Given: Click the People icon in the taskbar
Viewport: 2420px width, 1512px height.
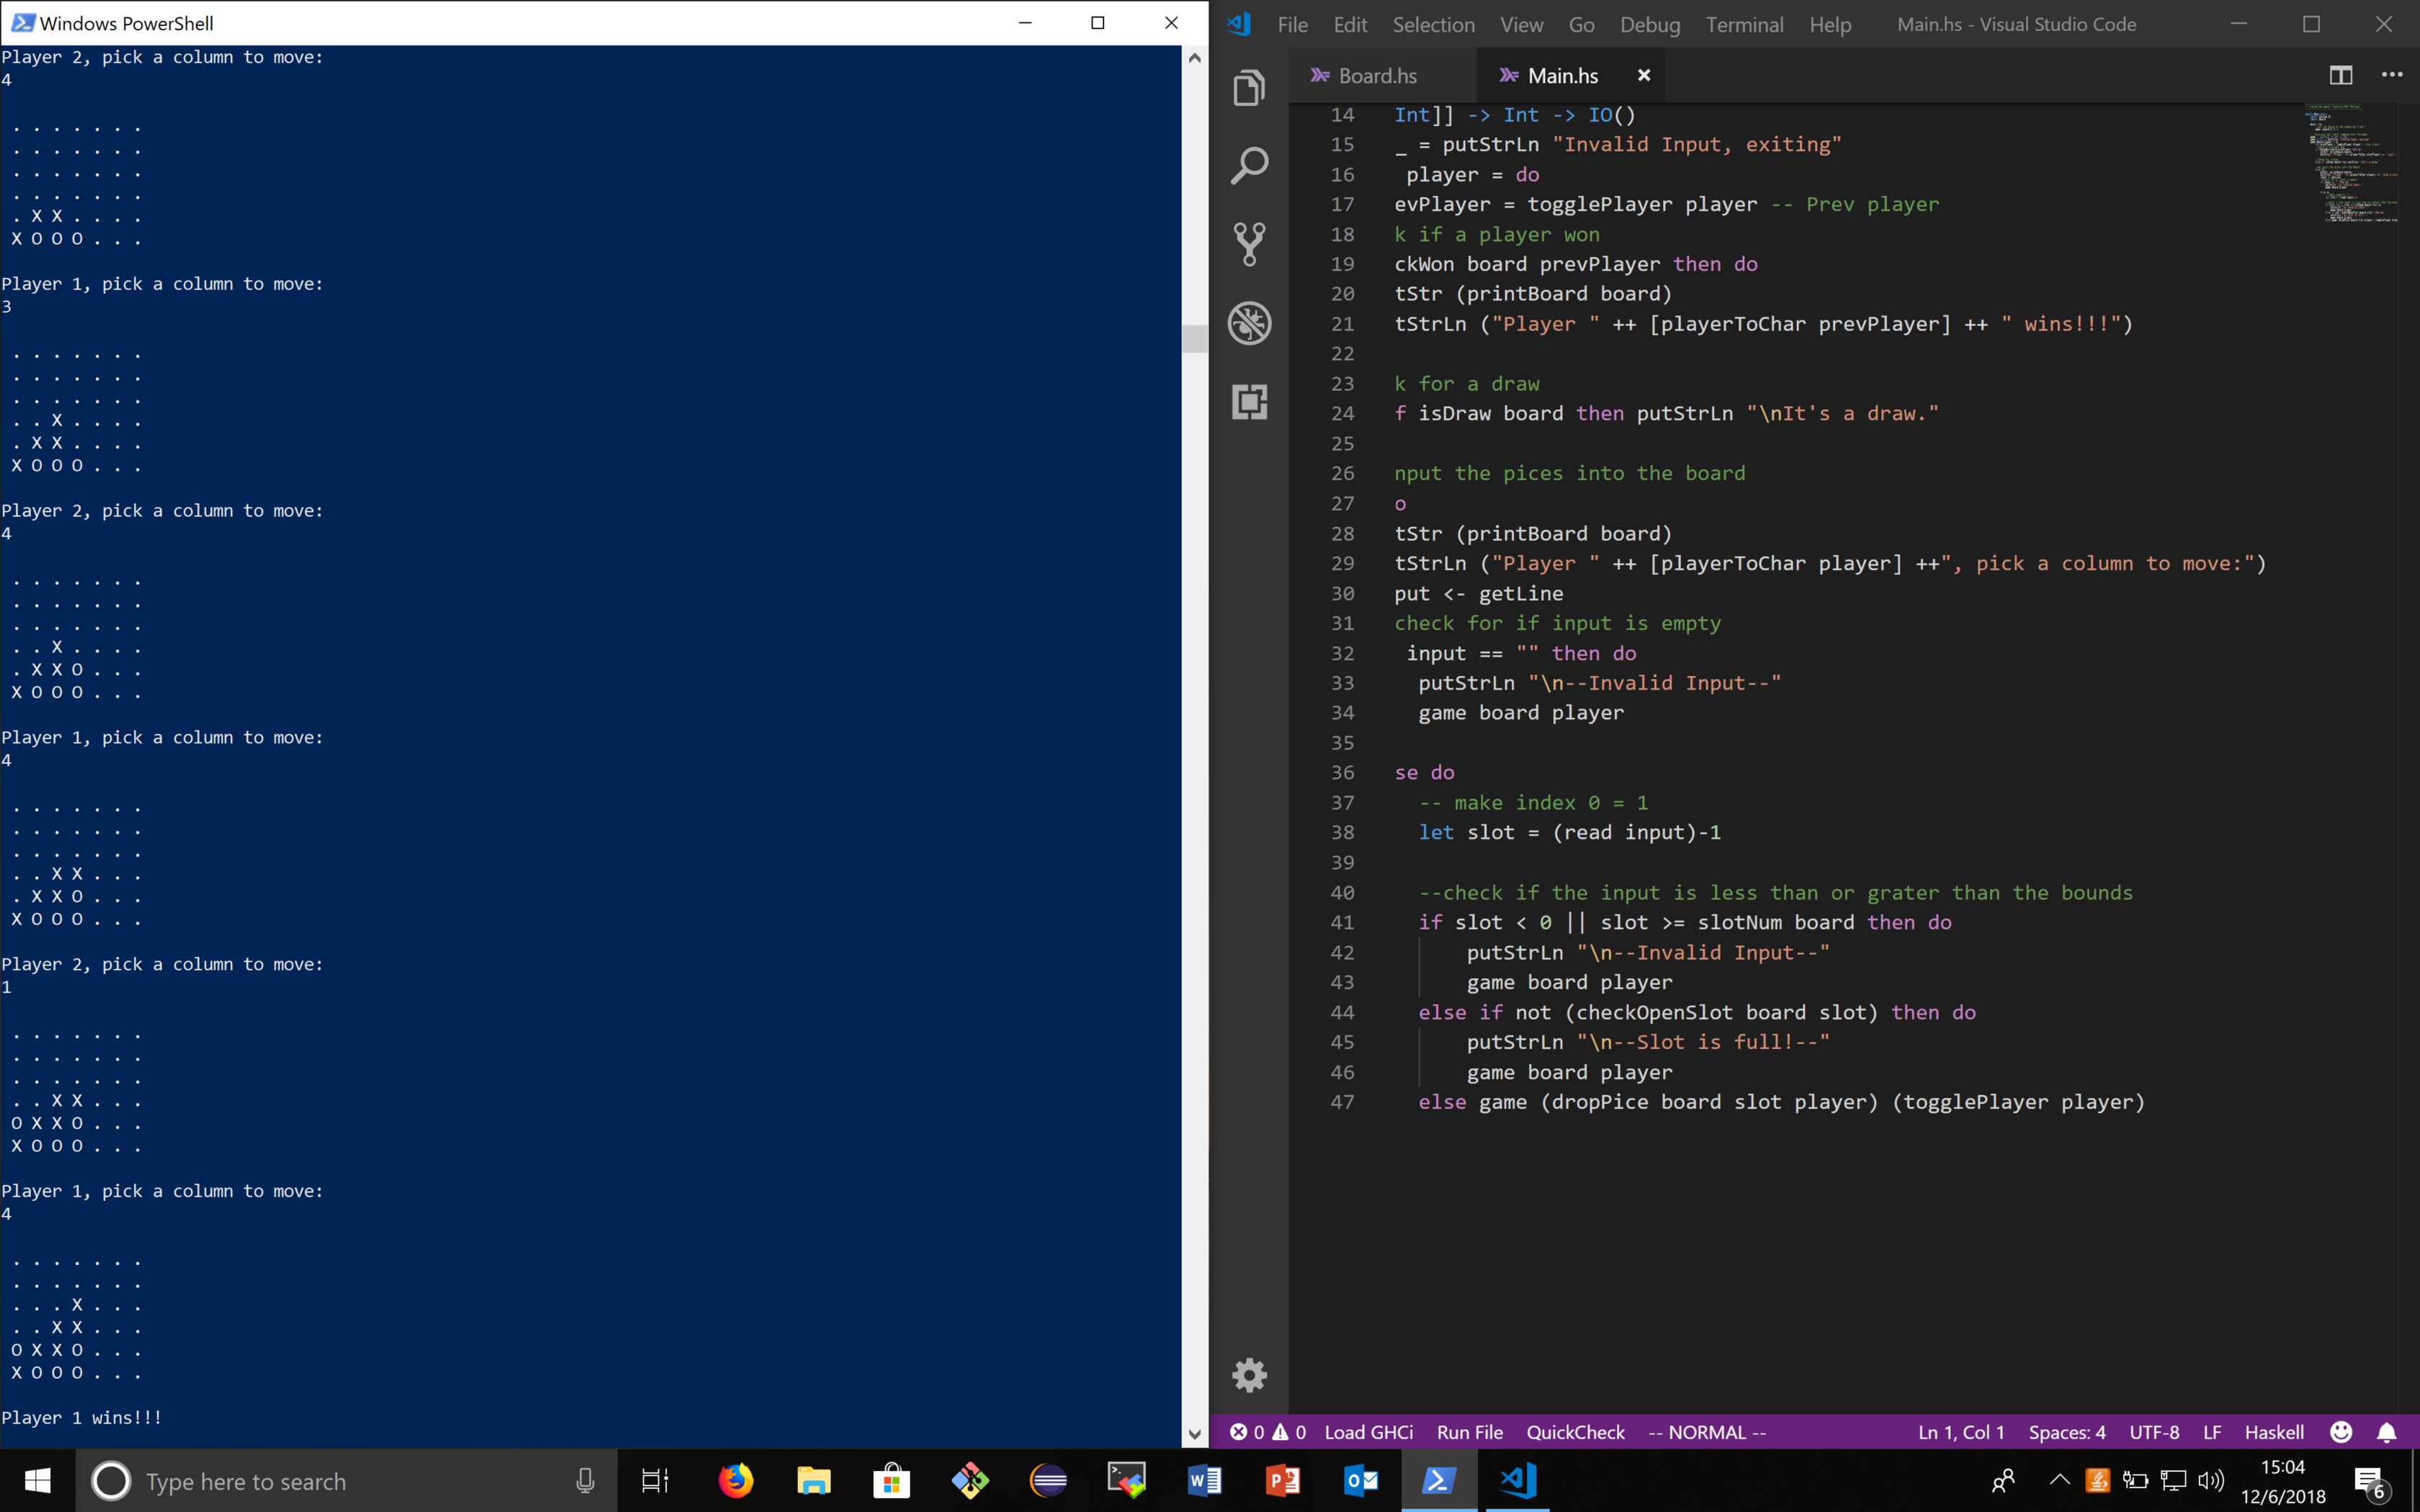Looking at the screenshot, I should pyautogui.click(x=2002, y=1481).
